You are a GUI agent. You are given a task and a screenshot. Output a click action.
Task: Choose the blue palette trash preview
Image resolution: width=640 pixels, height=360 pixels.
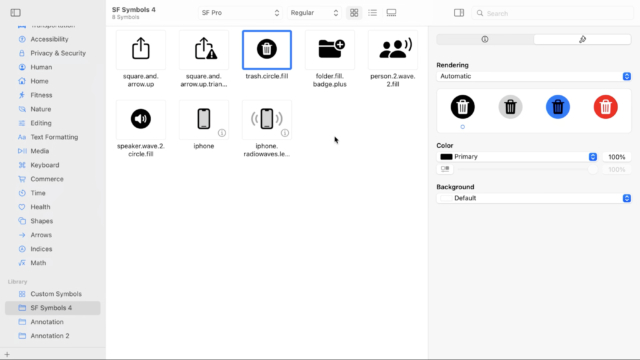(x=558, y=107)
